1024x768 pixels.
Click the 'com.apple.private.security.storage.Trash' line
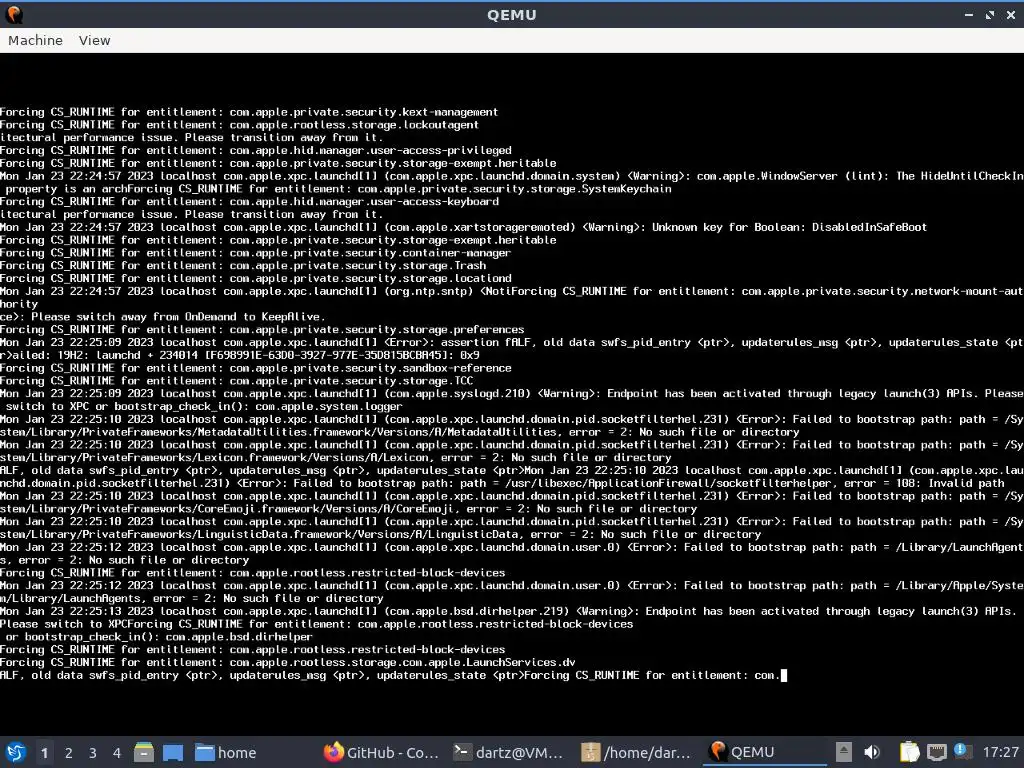(243, 265)
